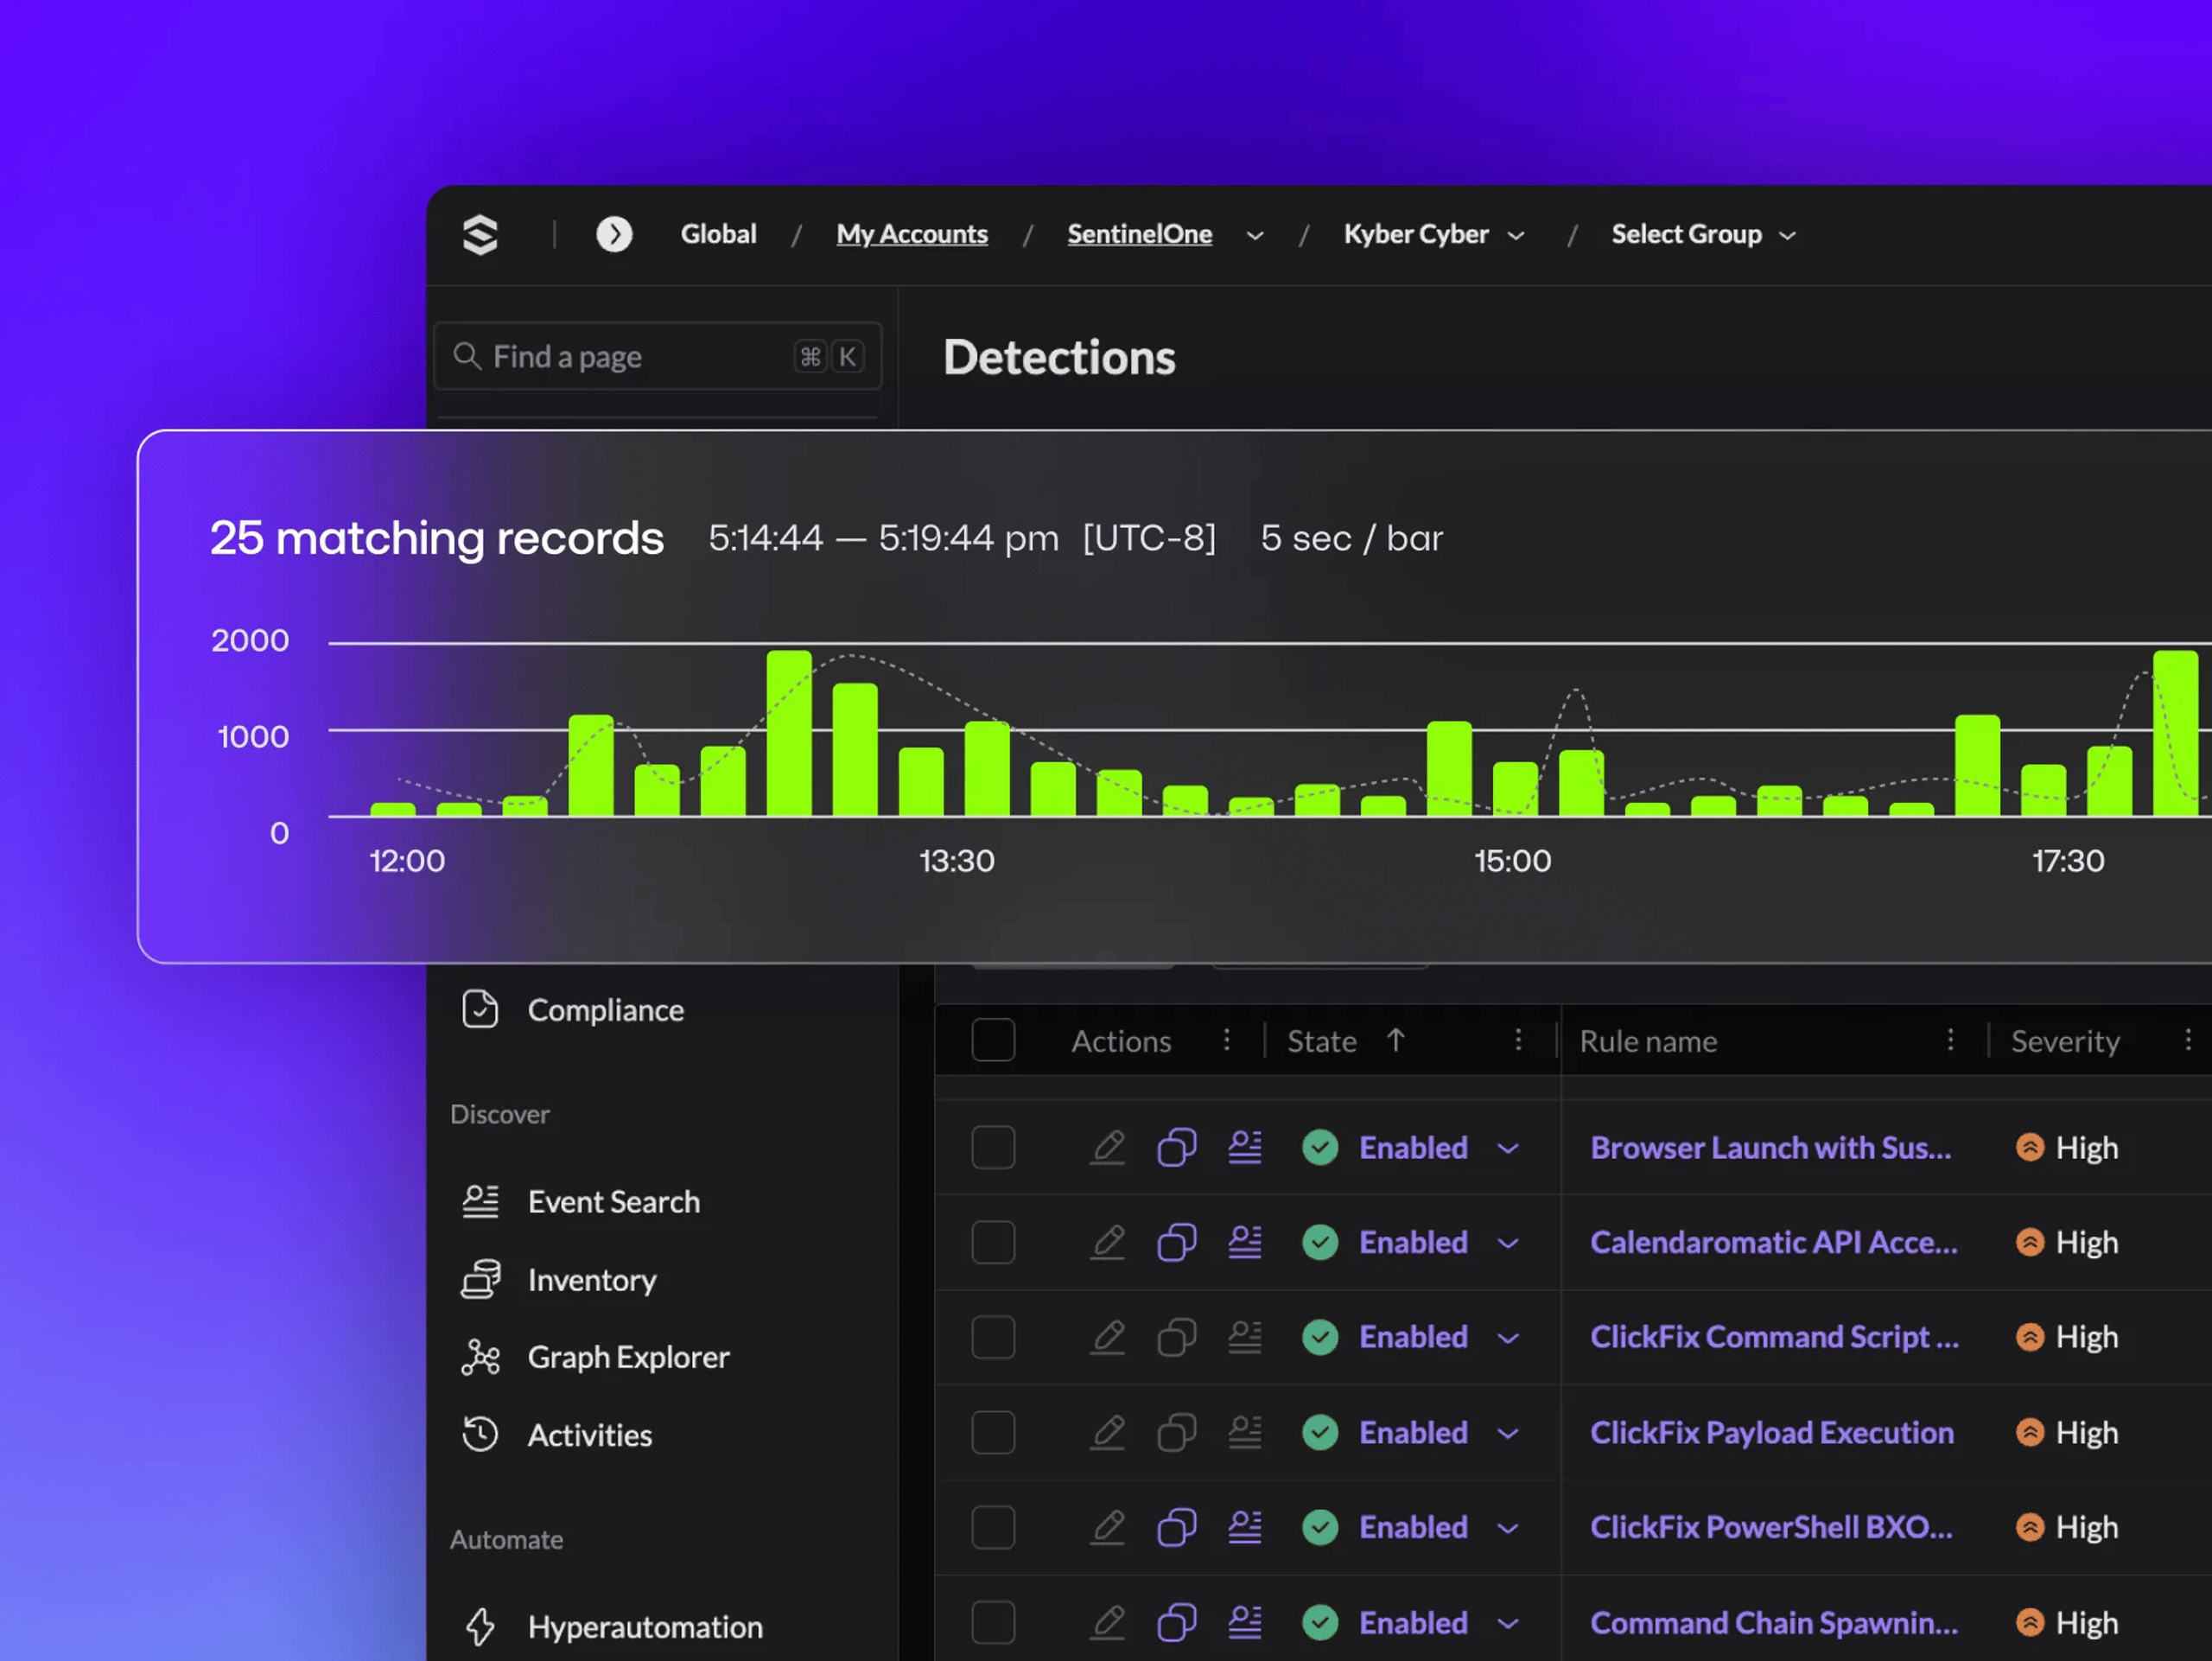Open Browser Launch with Sus... rule

pyautogui.click(x=1770, y=1147)
